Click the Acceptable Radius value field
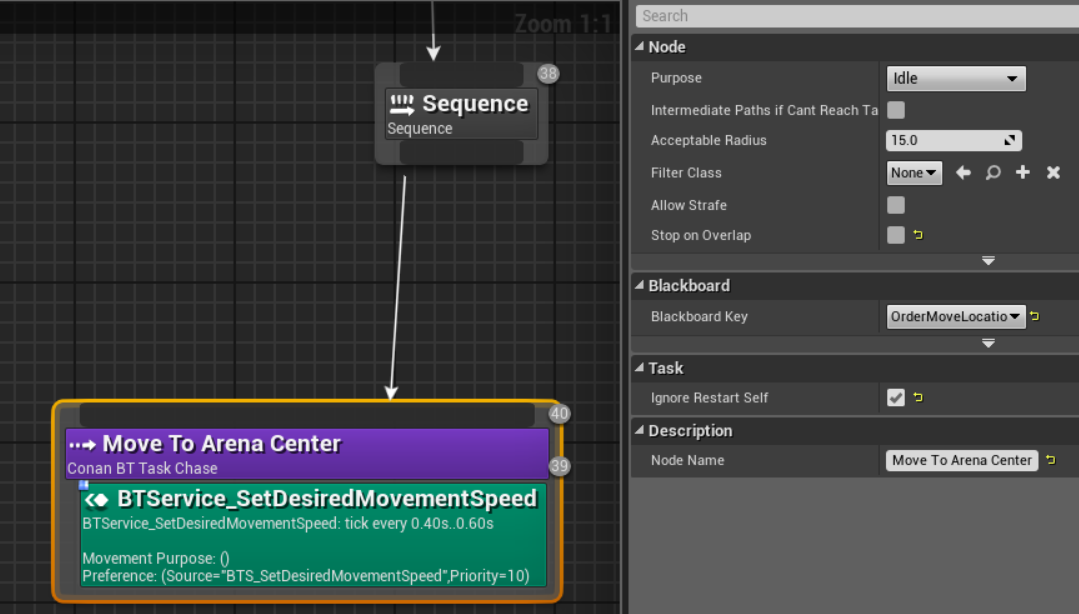This screenshot has height=614, width=1079. [x=945, y=141]
